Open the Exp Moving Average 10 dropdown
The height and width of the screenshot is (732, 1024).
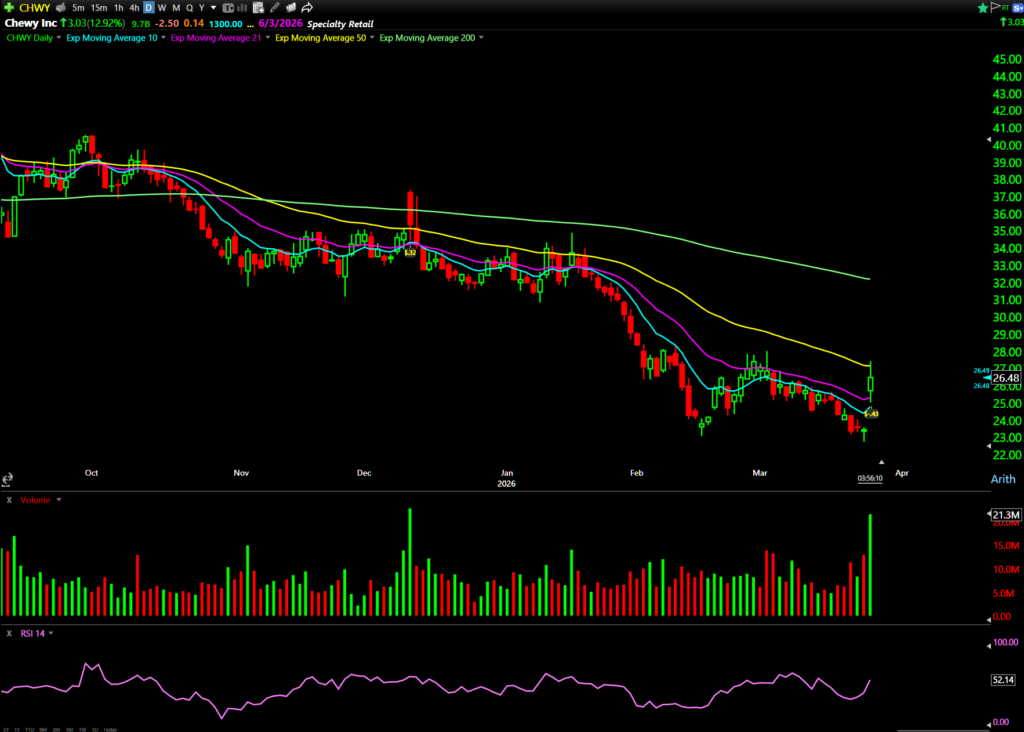pos(162,38)
